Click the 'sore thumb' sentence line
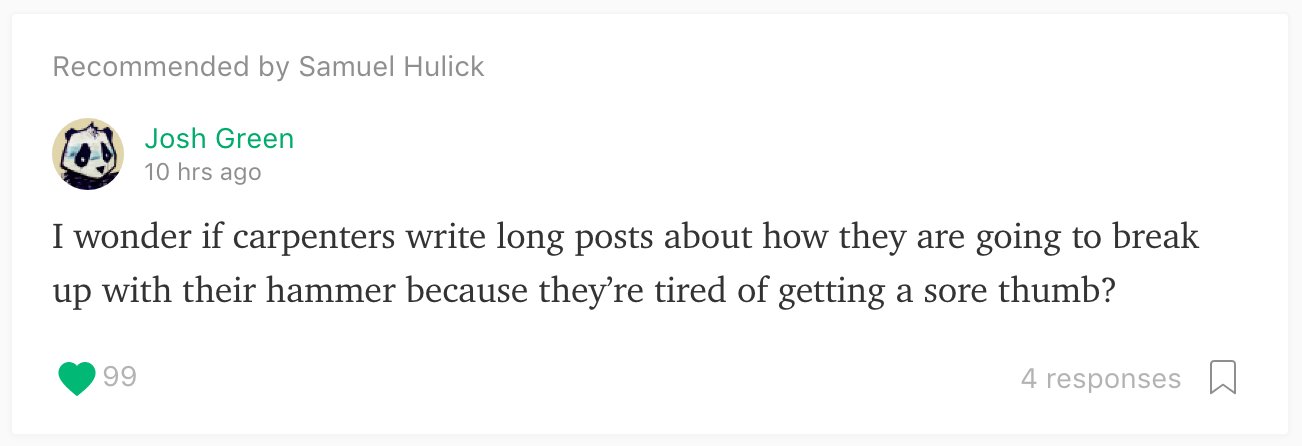 click(583, 291)
